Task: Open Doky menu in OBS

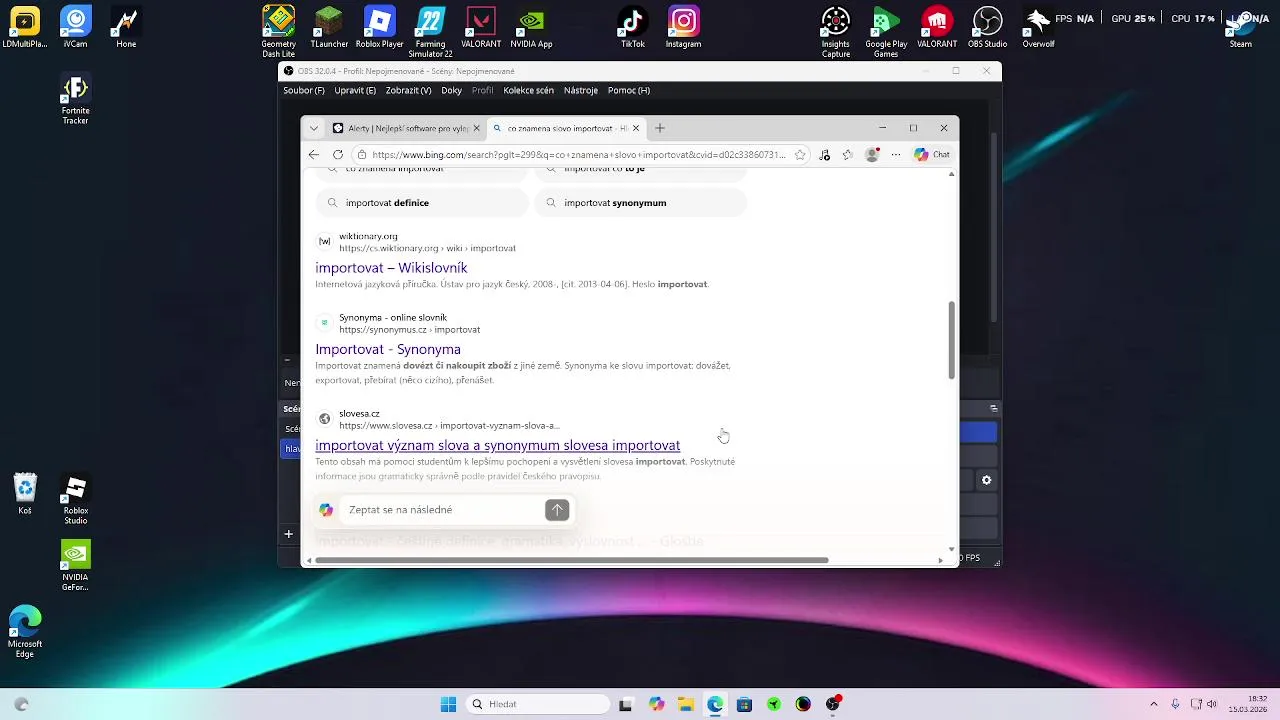Action: (451, 90)
